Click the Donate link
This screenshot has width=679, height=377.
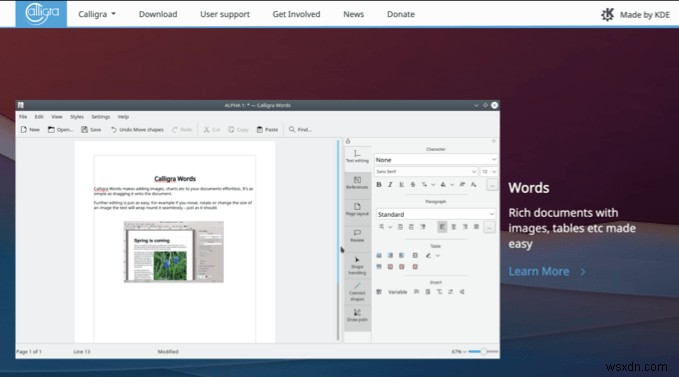coord(401,14)
